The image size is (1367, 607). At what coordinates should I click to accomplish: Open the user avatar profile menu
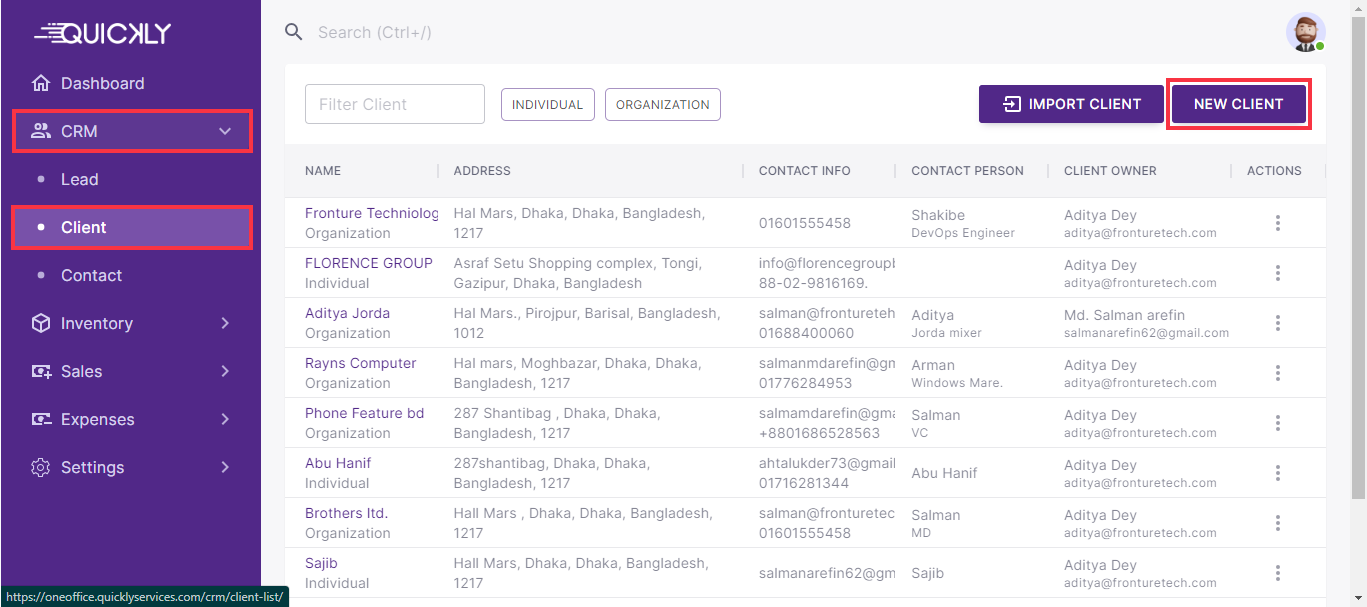click(1305, 32)
